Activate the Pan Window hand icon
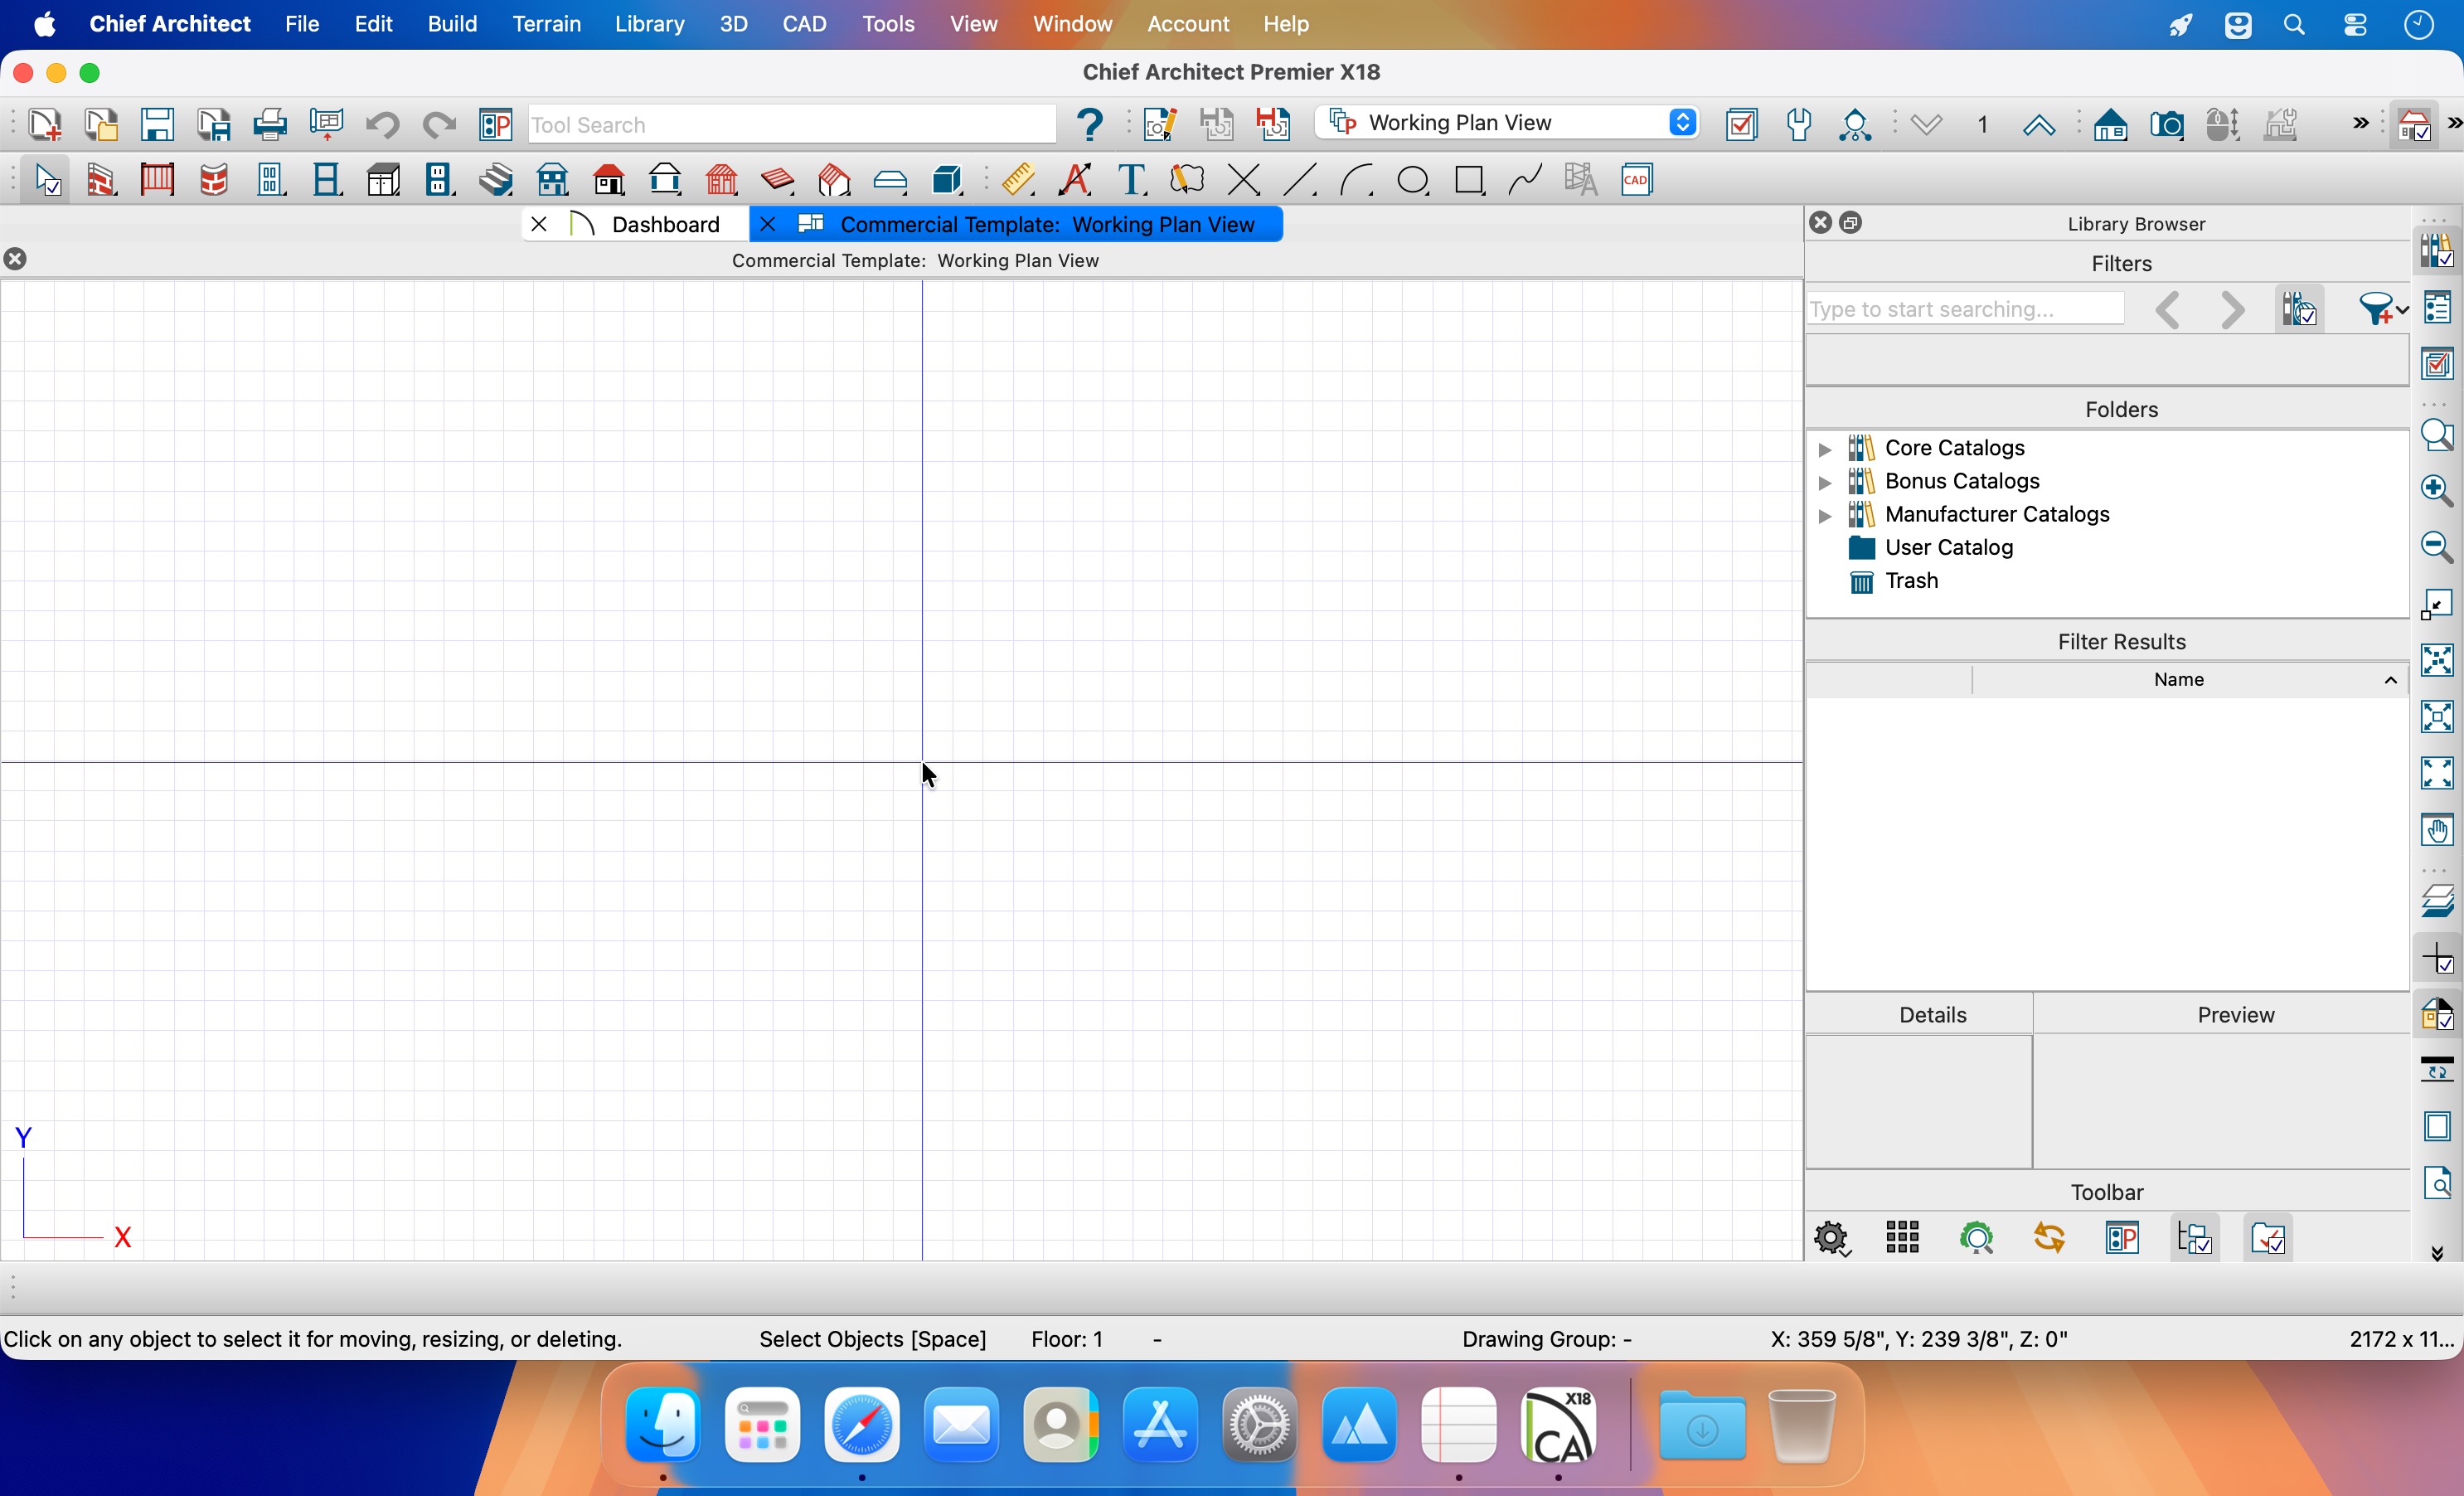The height and width of the screenshot is (1496, 2464). 2436,830
